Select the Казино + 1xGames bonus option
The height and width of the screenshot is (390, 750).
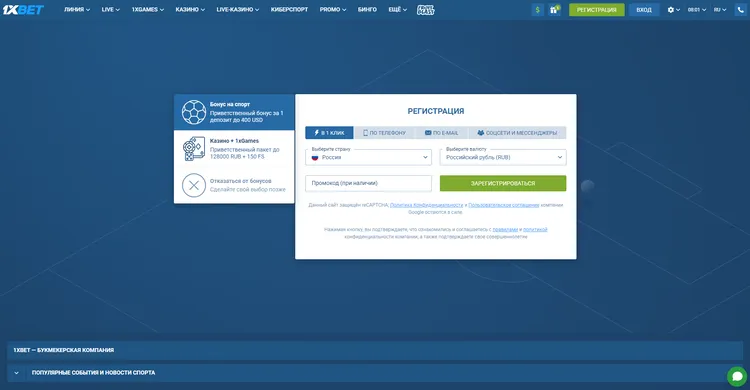234,148
